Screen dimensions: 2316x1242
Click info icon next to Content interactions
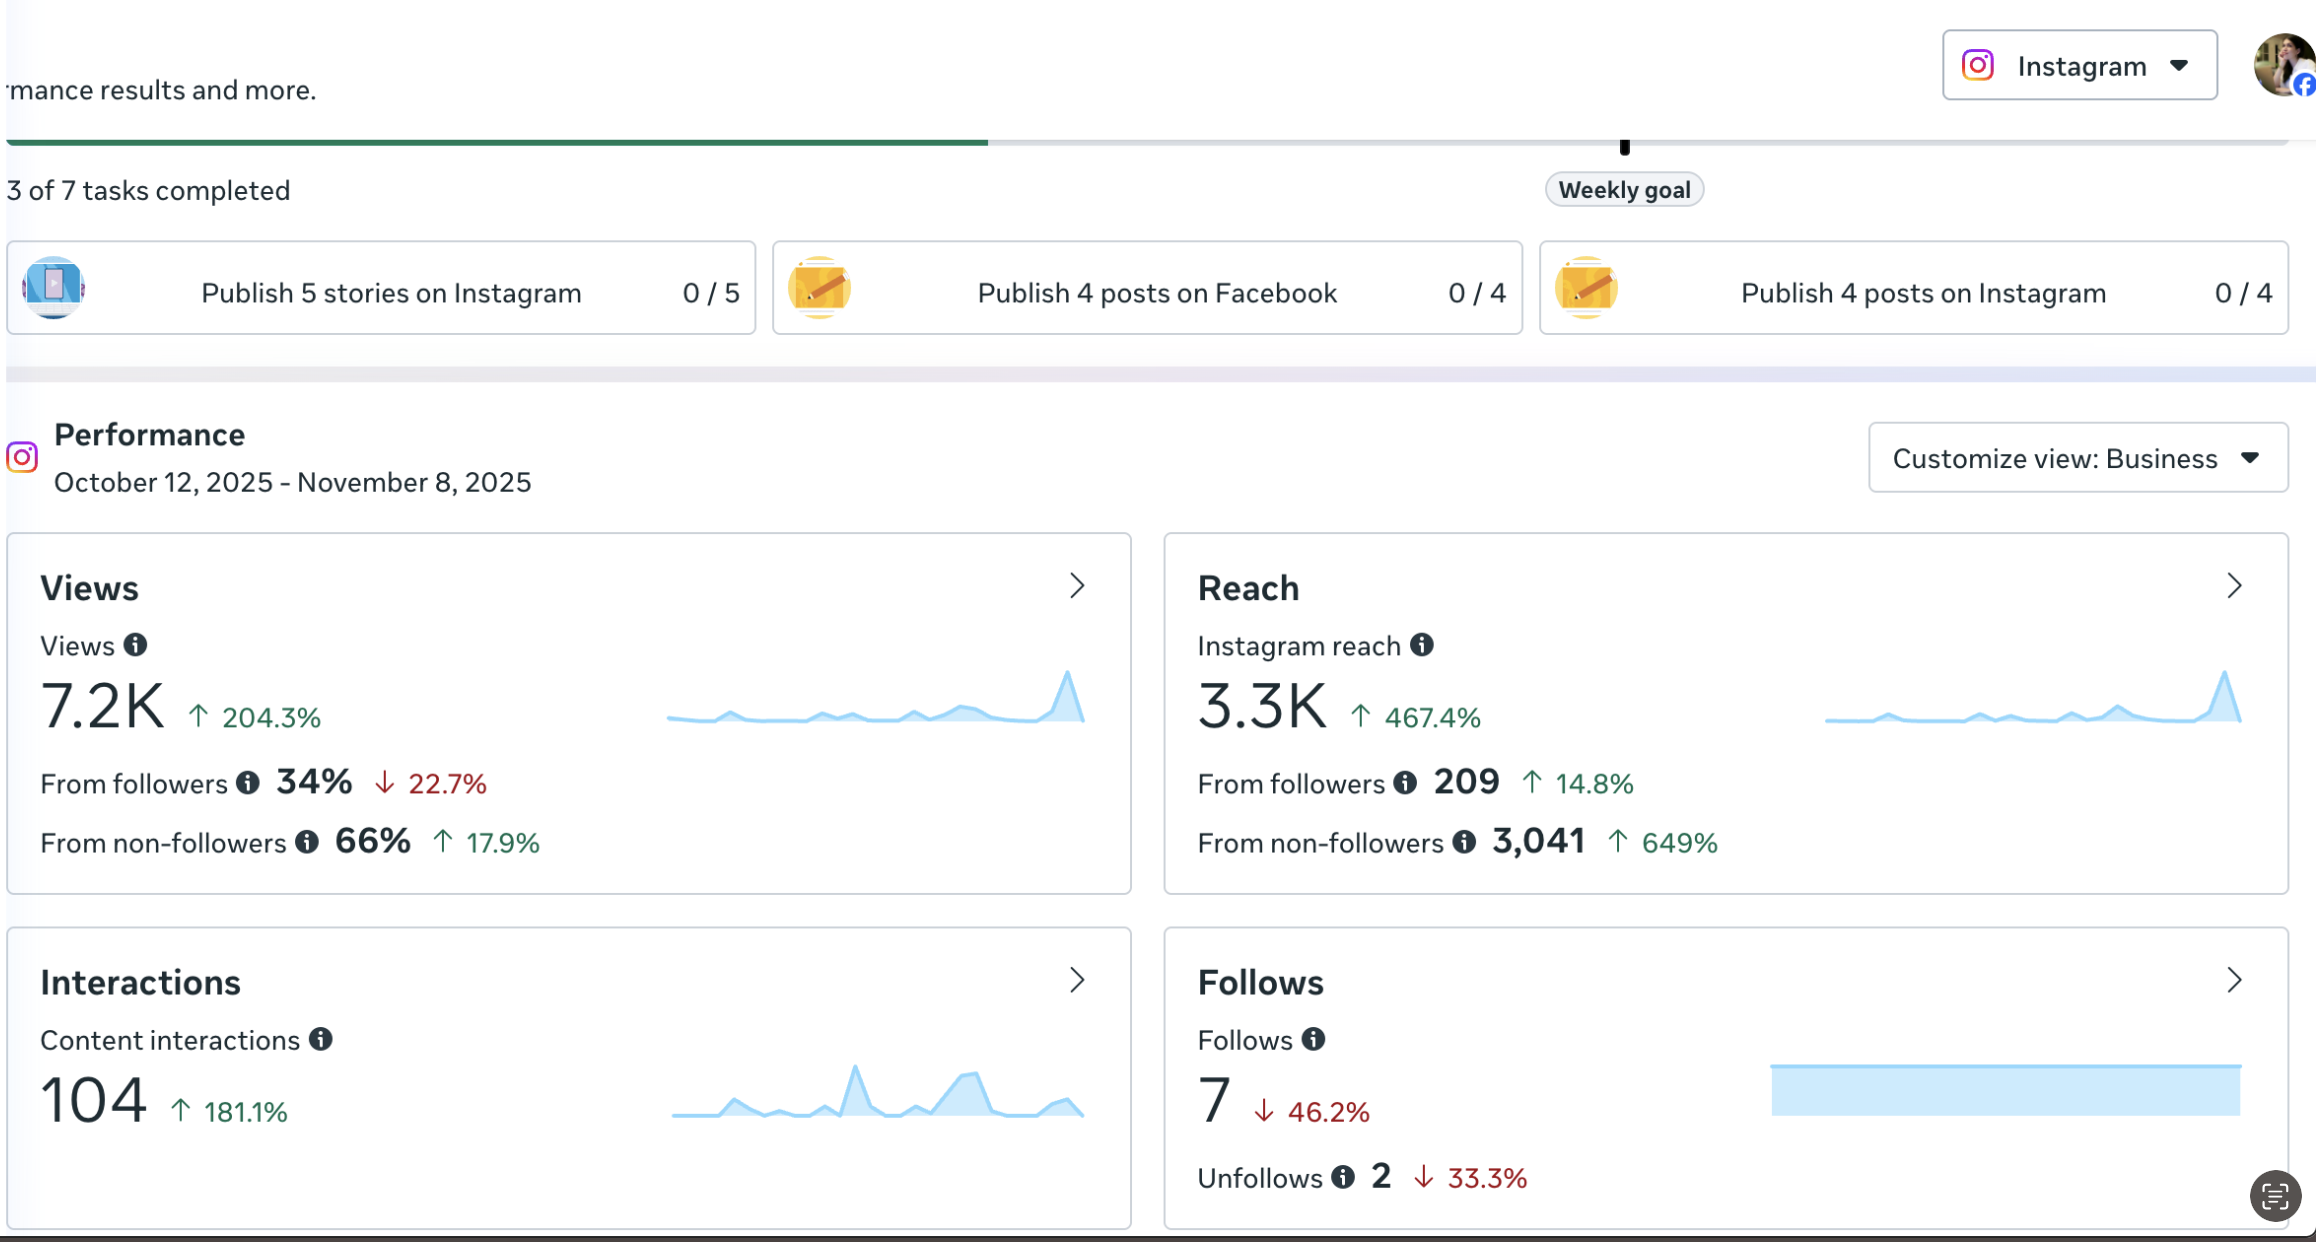(320, 1039)
